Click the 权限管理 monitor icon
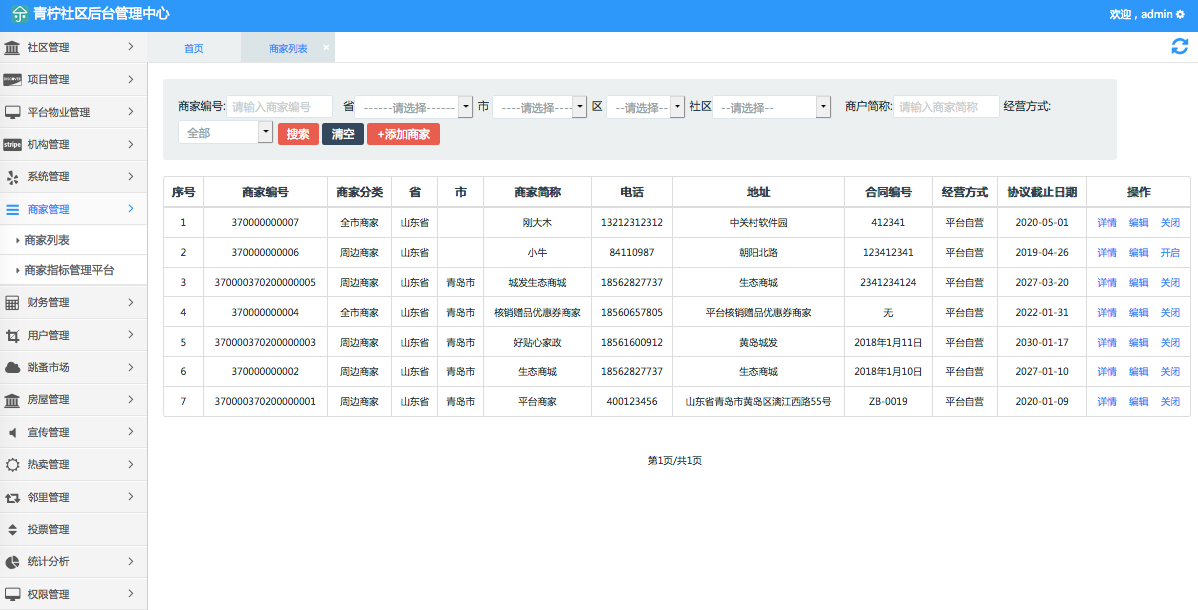Image resolution: width=1198 pixels, height=610 pixels. (12, 594)
